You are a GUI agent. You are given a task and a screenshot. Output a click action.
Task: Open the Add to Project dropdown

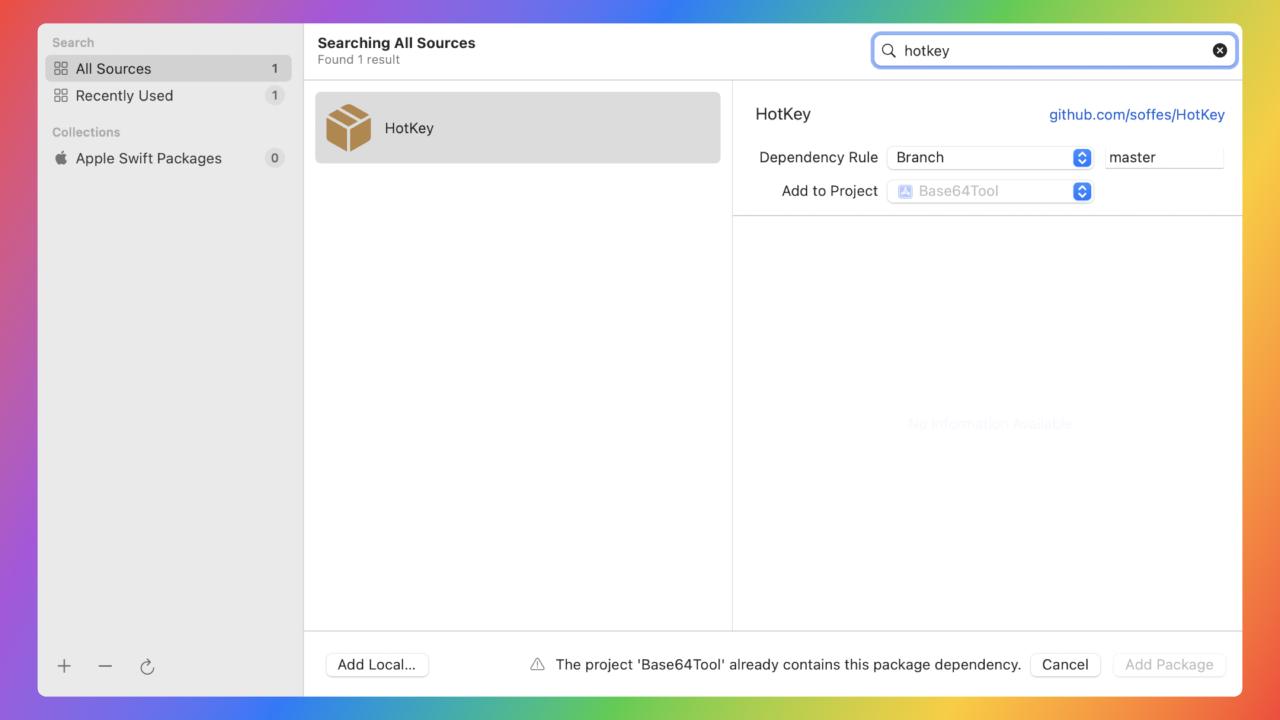989,191
